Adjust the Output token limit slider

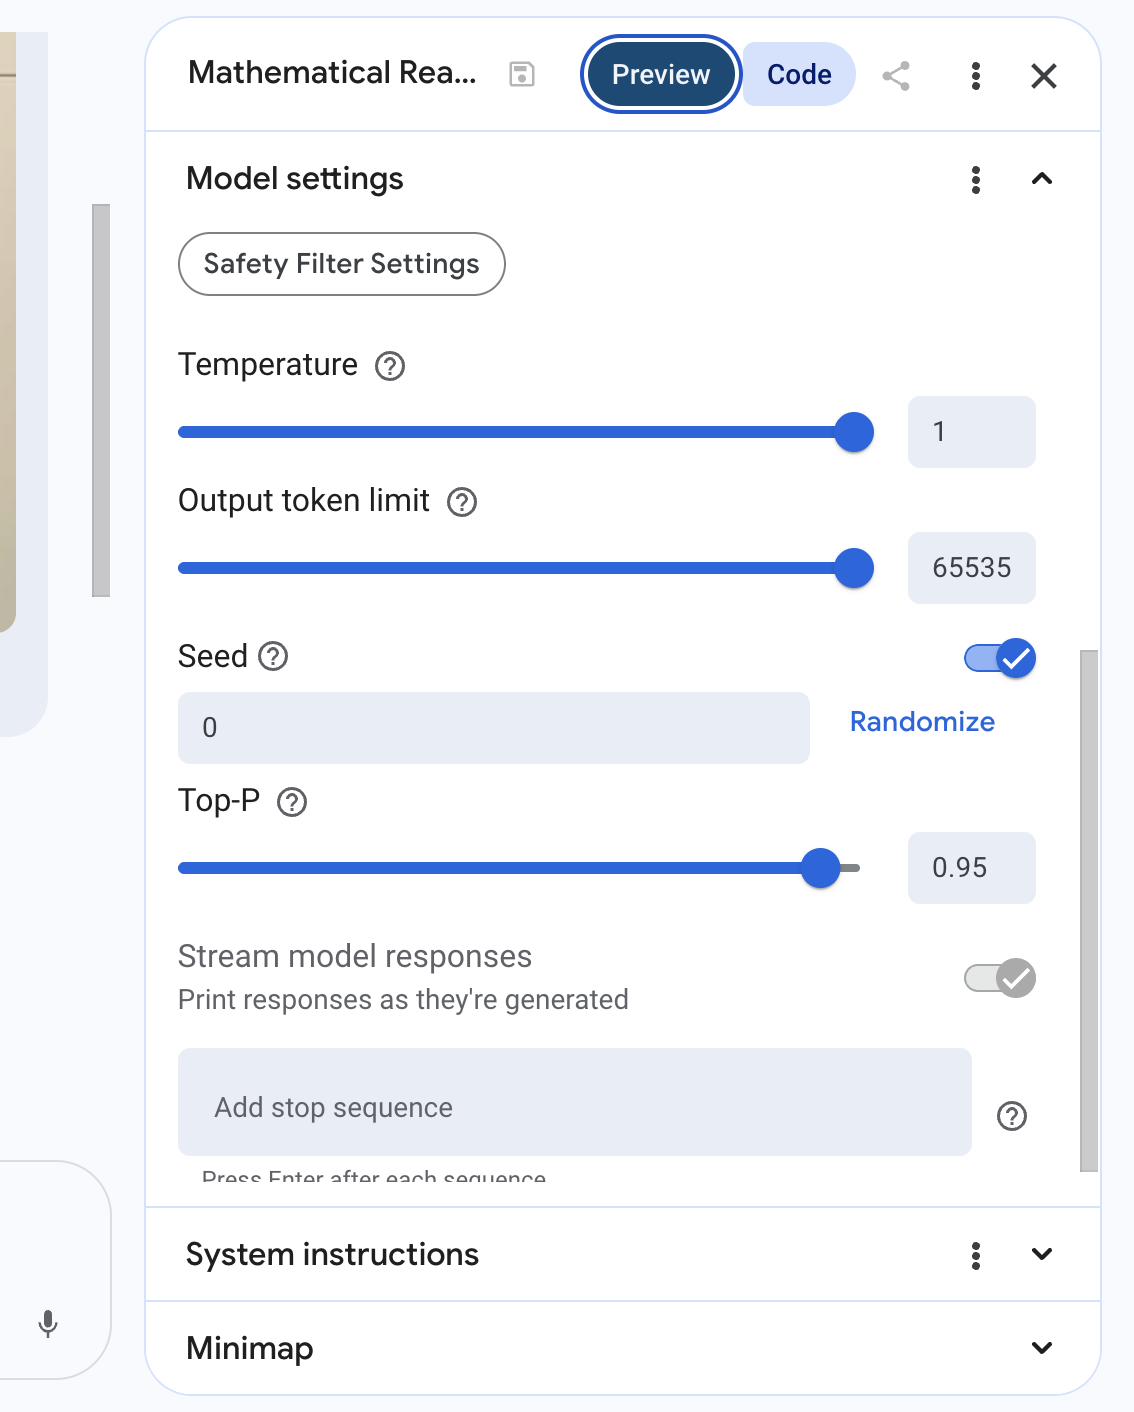click(x=854, y=568)
